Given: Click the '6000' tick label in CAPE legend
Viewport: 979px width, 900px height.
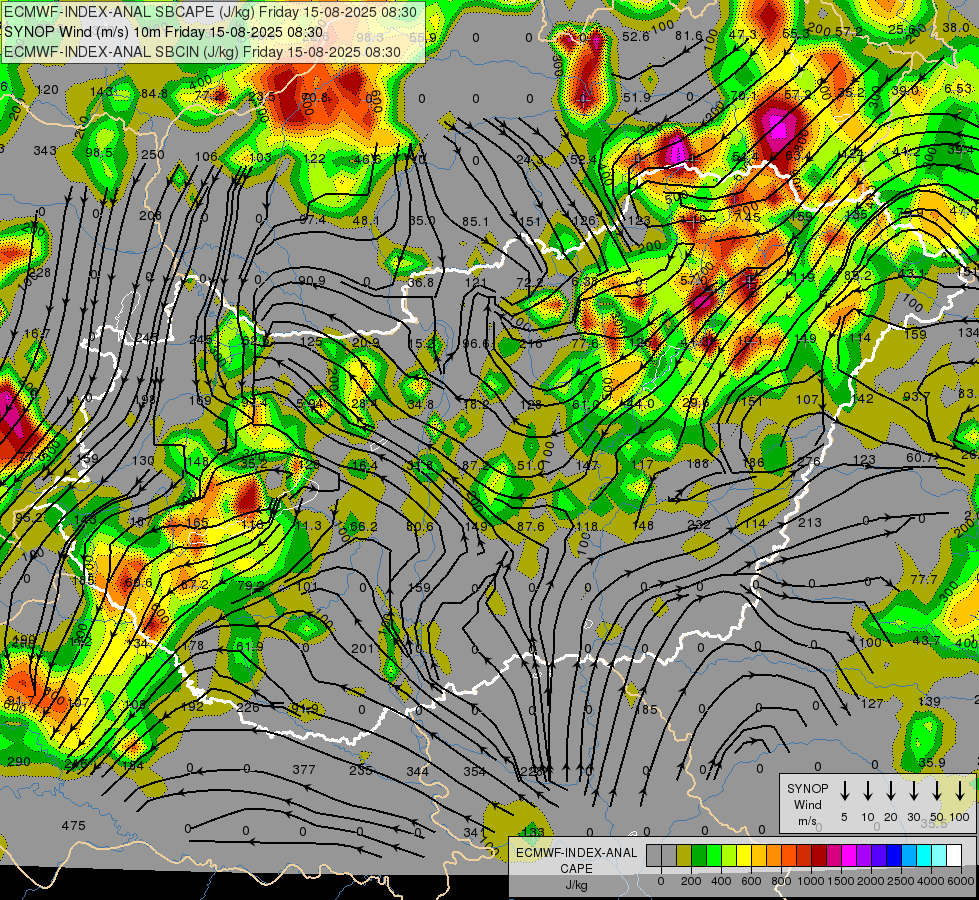Looking at the screenshot, I should 962,881.
